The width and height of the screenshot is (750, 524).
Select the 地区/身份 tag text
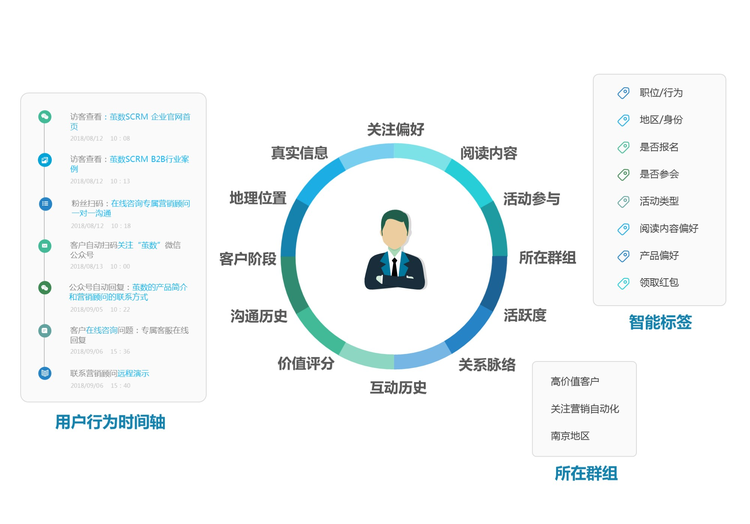(661, 120)
